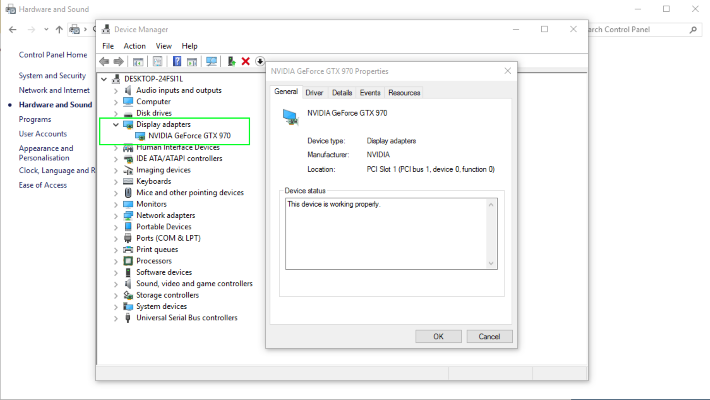
Task: Expand the Monitors category
Action: tap(116, 204)
